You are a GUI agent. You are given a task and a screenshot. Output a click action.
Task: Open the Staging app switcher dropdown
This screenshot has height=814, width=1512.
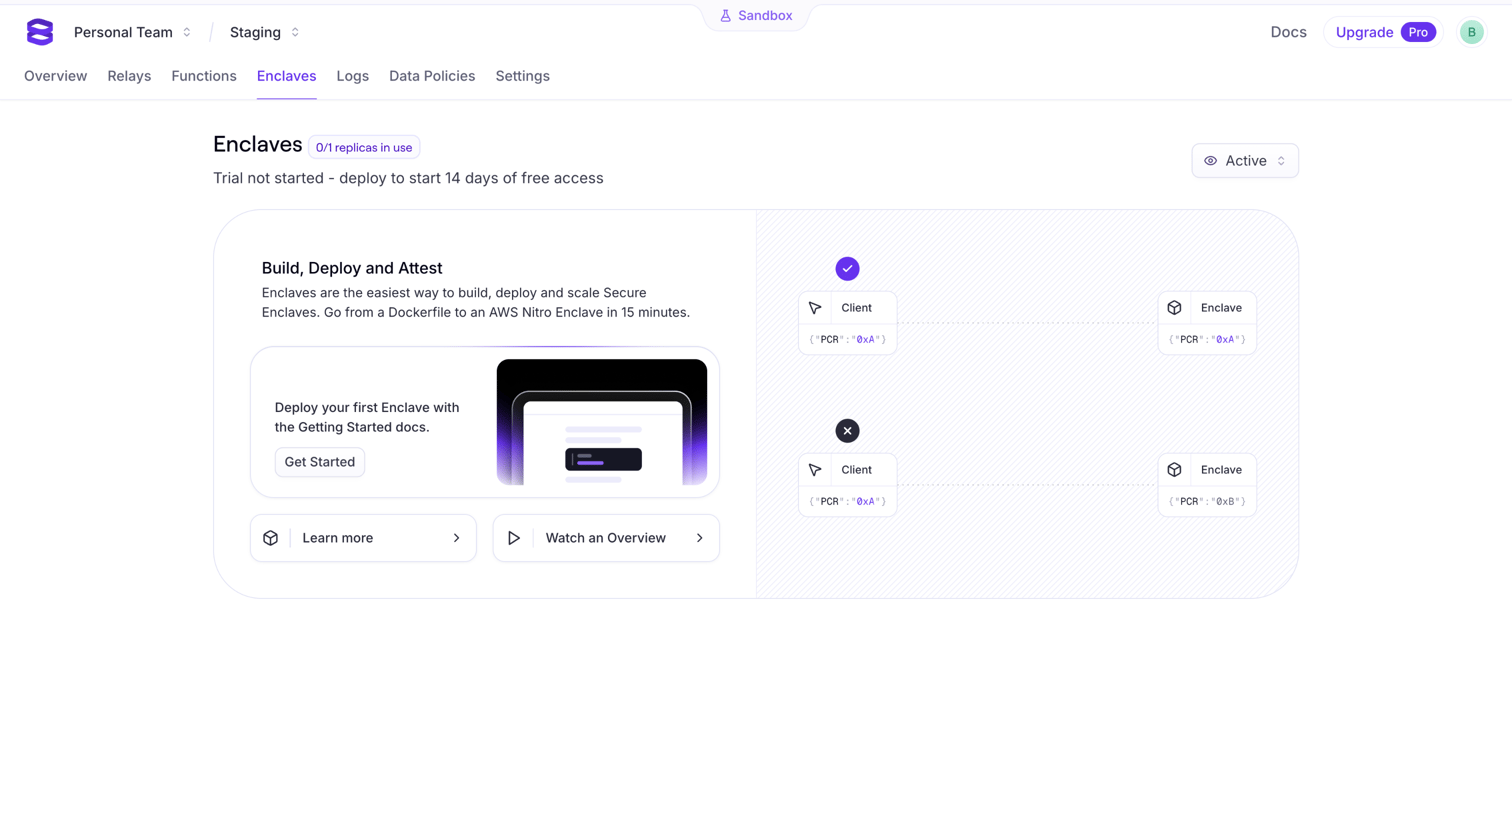(x=264, y=32)
